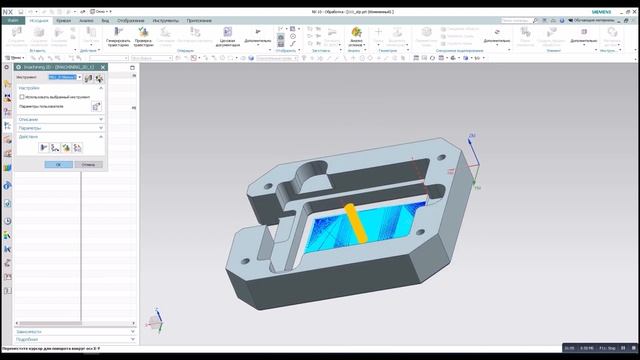Viewport: 640px width, 360px height.
Task: Close the machining operation dialog
Action: coord(103,67)
